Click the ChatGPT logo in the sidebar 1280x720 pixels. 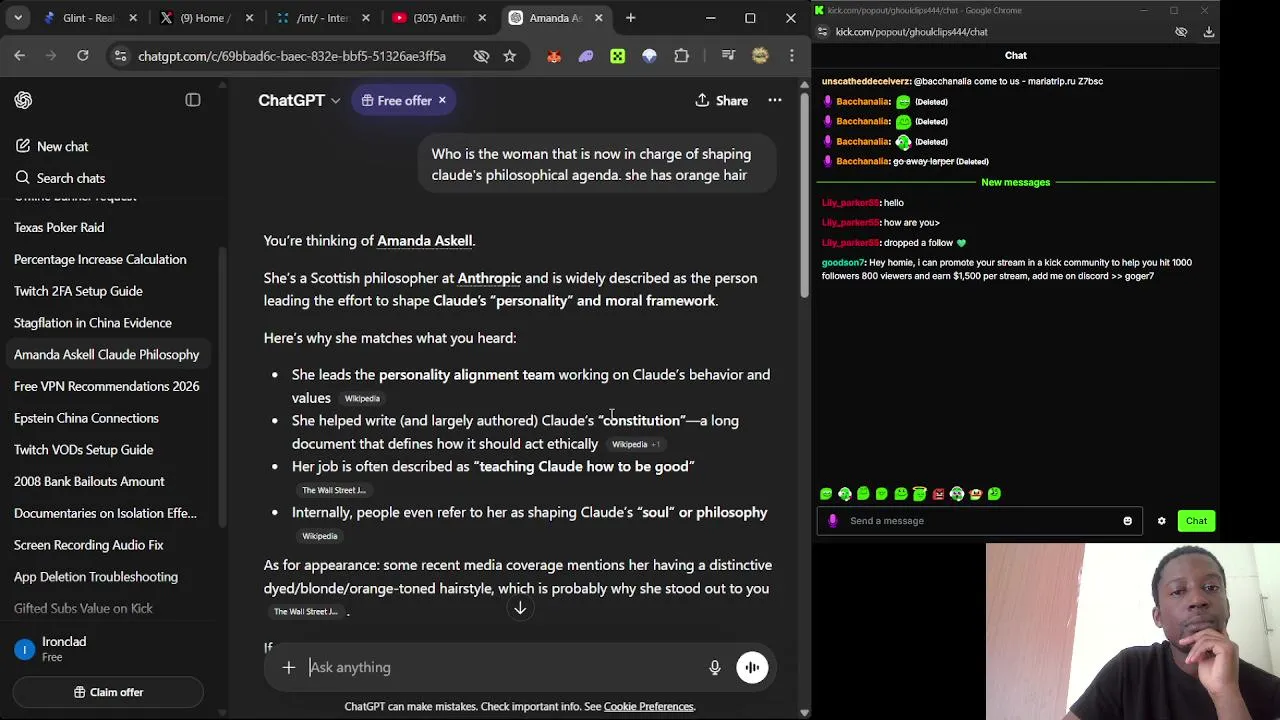23,100
